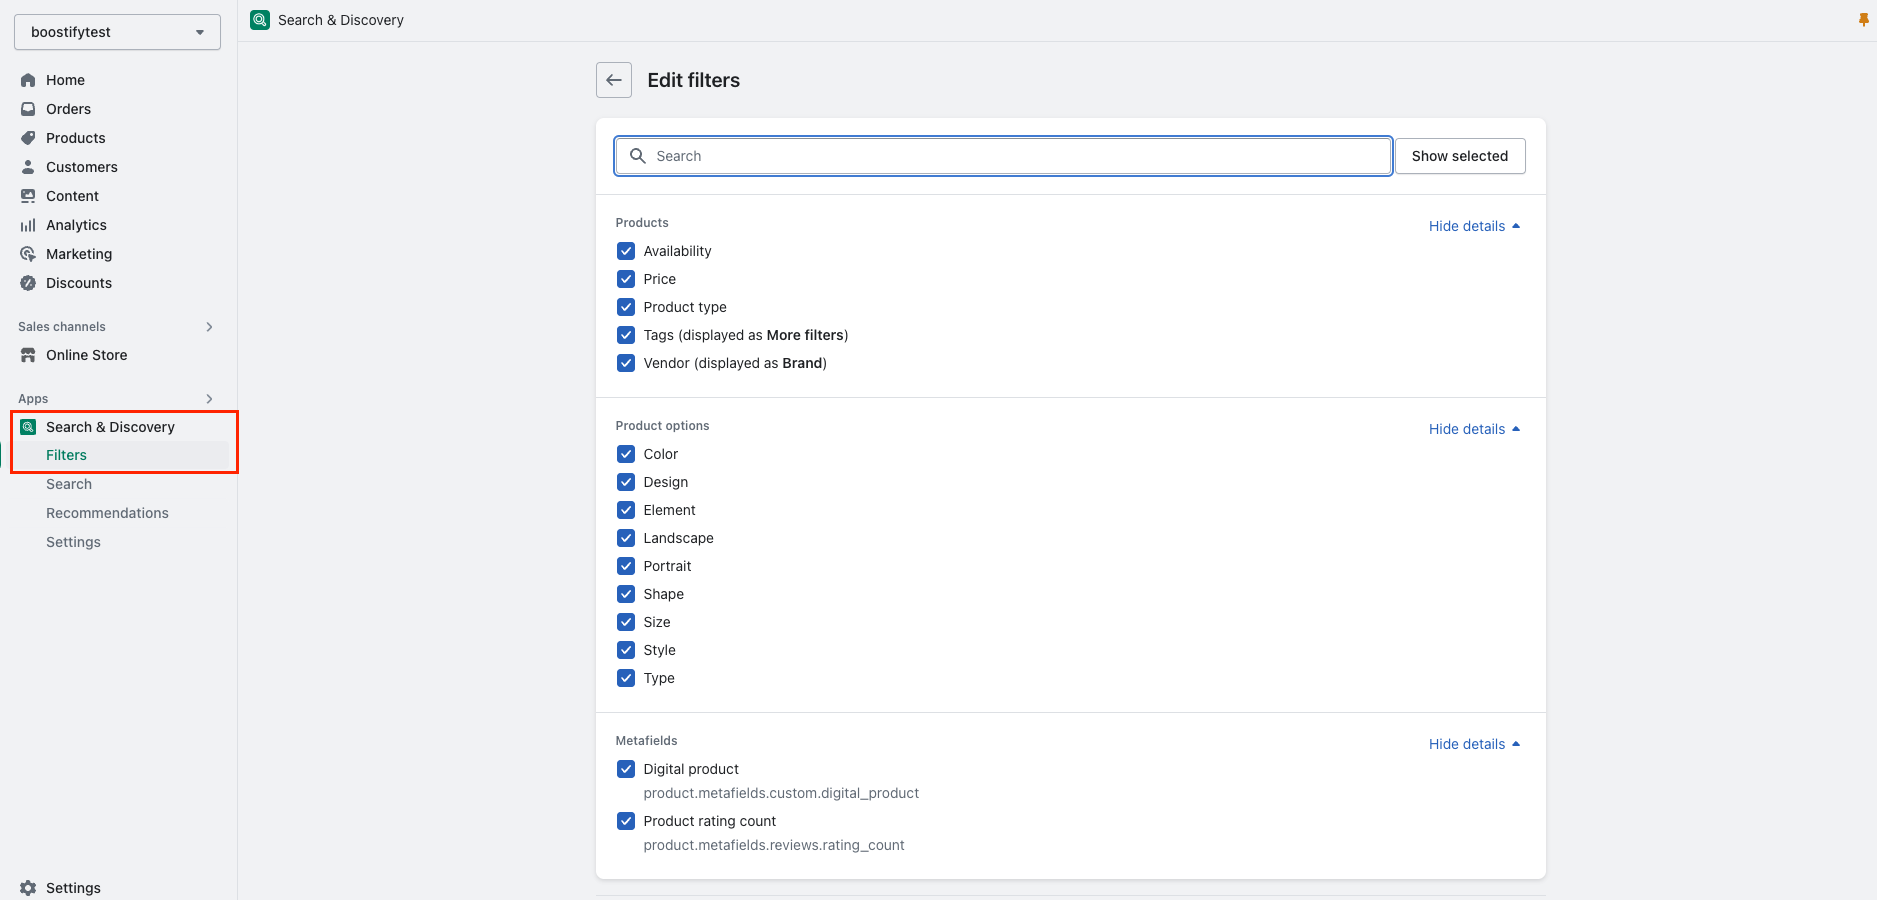
Task: Select the Marketing megaphone icon
Action: (28, 254)
